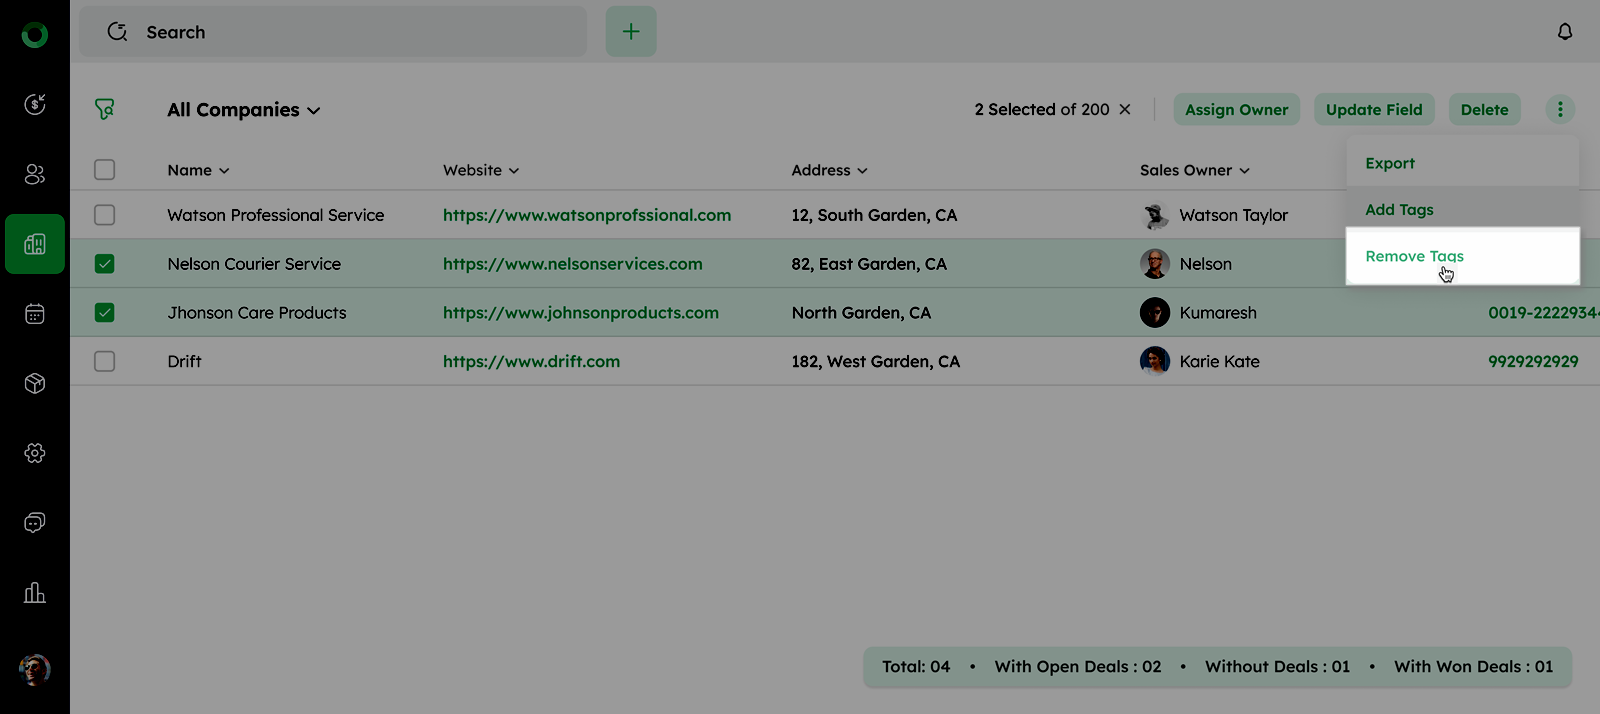
Task: Open the deals dollar icon in sidebar
Action: [x=35, y=104]
